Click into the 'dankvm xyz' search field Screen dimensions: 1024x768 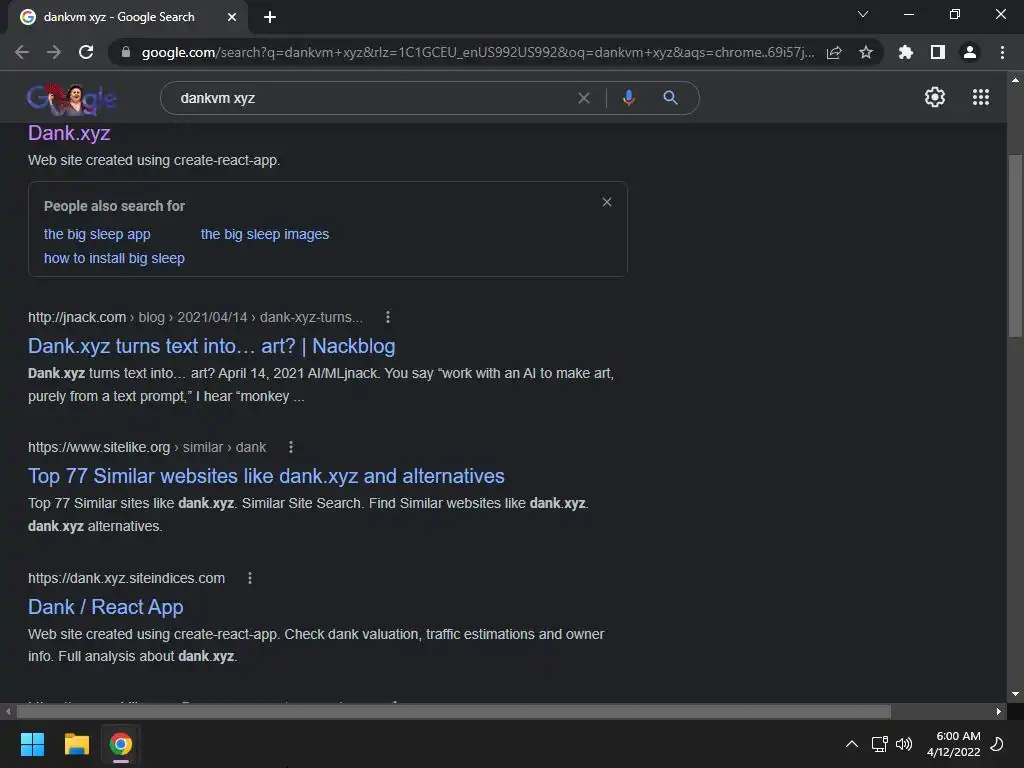coord(372,98)
